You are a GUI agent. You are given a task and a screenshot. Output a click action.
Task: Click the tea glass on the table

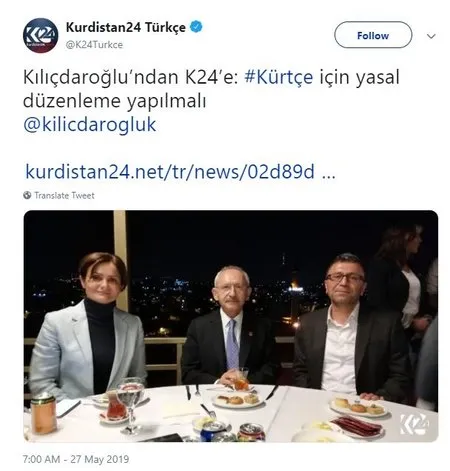click(x=116, y=405)
